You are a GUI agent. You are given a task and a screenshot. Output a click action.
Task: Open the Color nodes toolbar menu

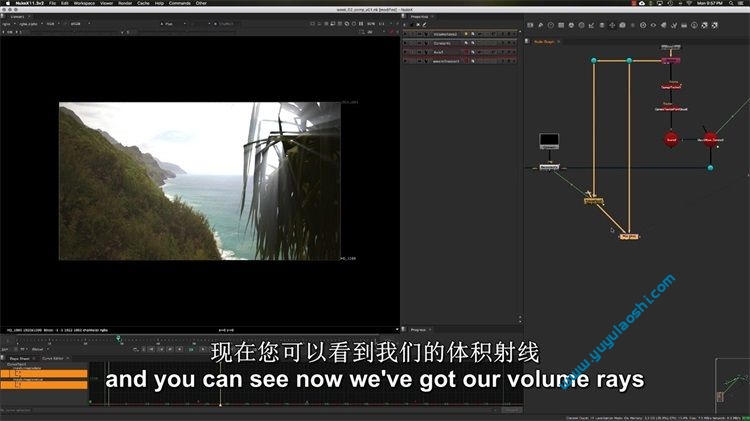coord(571,25)
